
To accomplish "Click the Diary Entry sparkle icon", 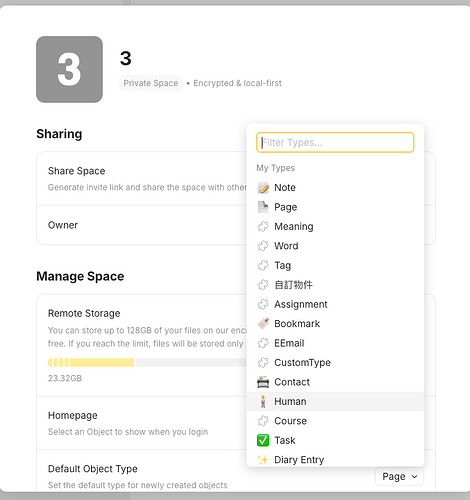I will pos(263,460).
